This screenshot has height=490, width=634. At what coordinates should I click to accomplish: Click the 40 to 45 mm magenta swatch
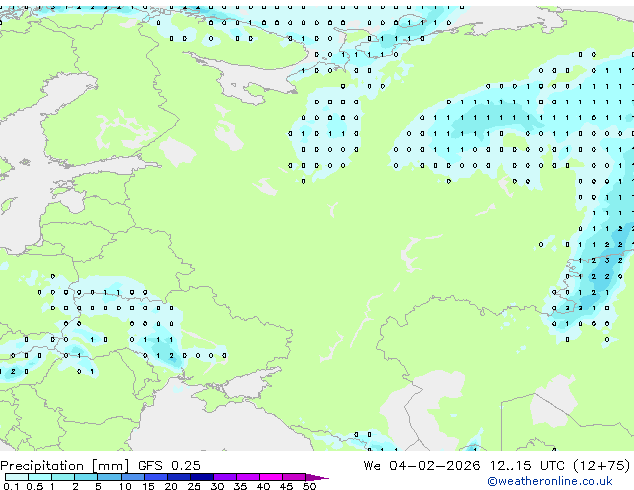271,477
